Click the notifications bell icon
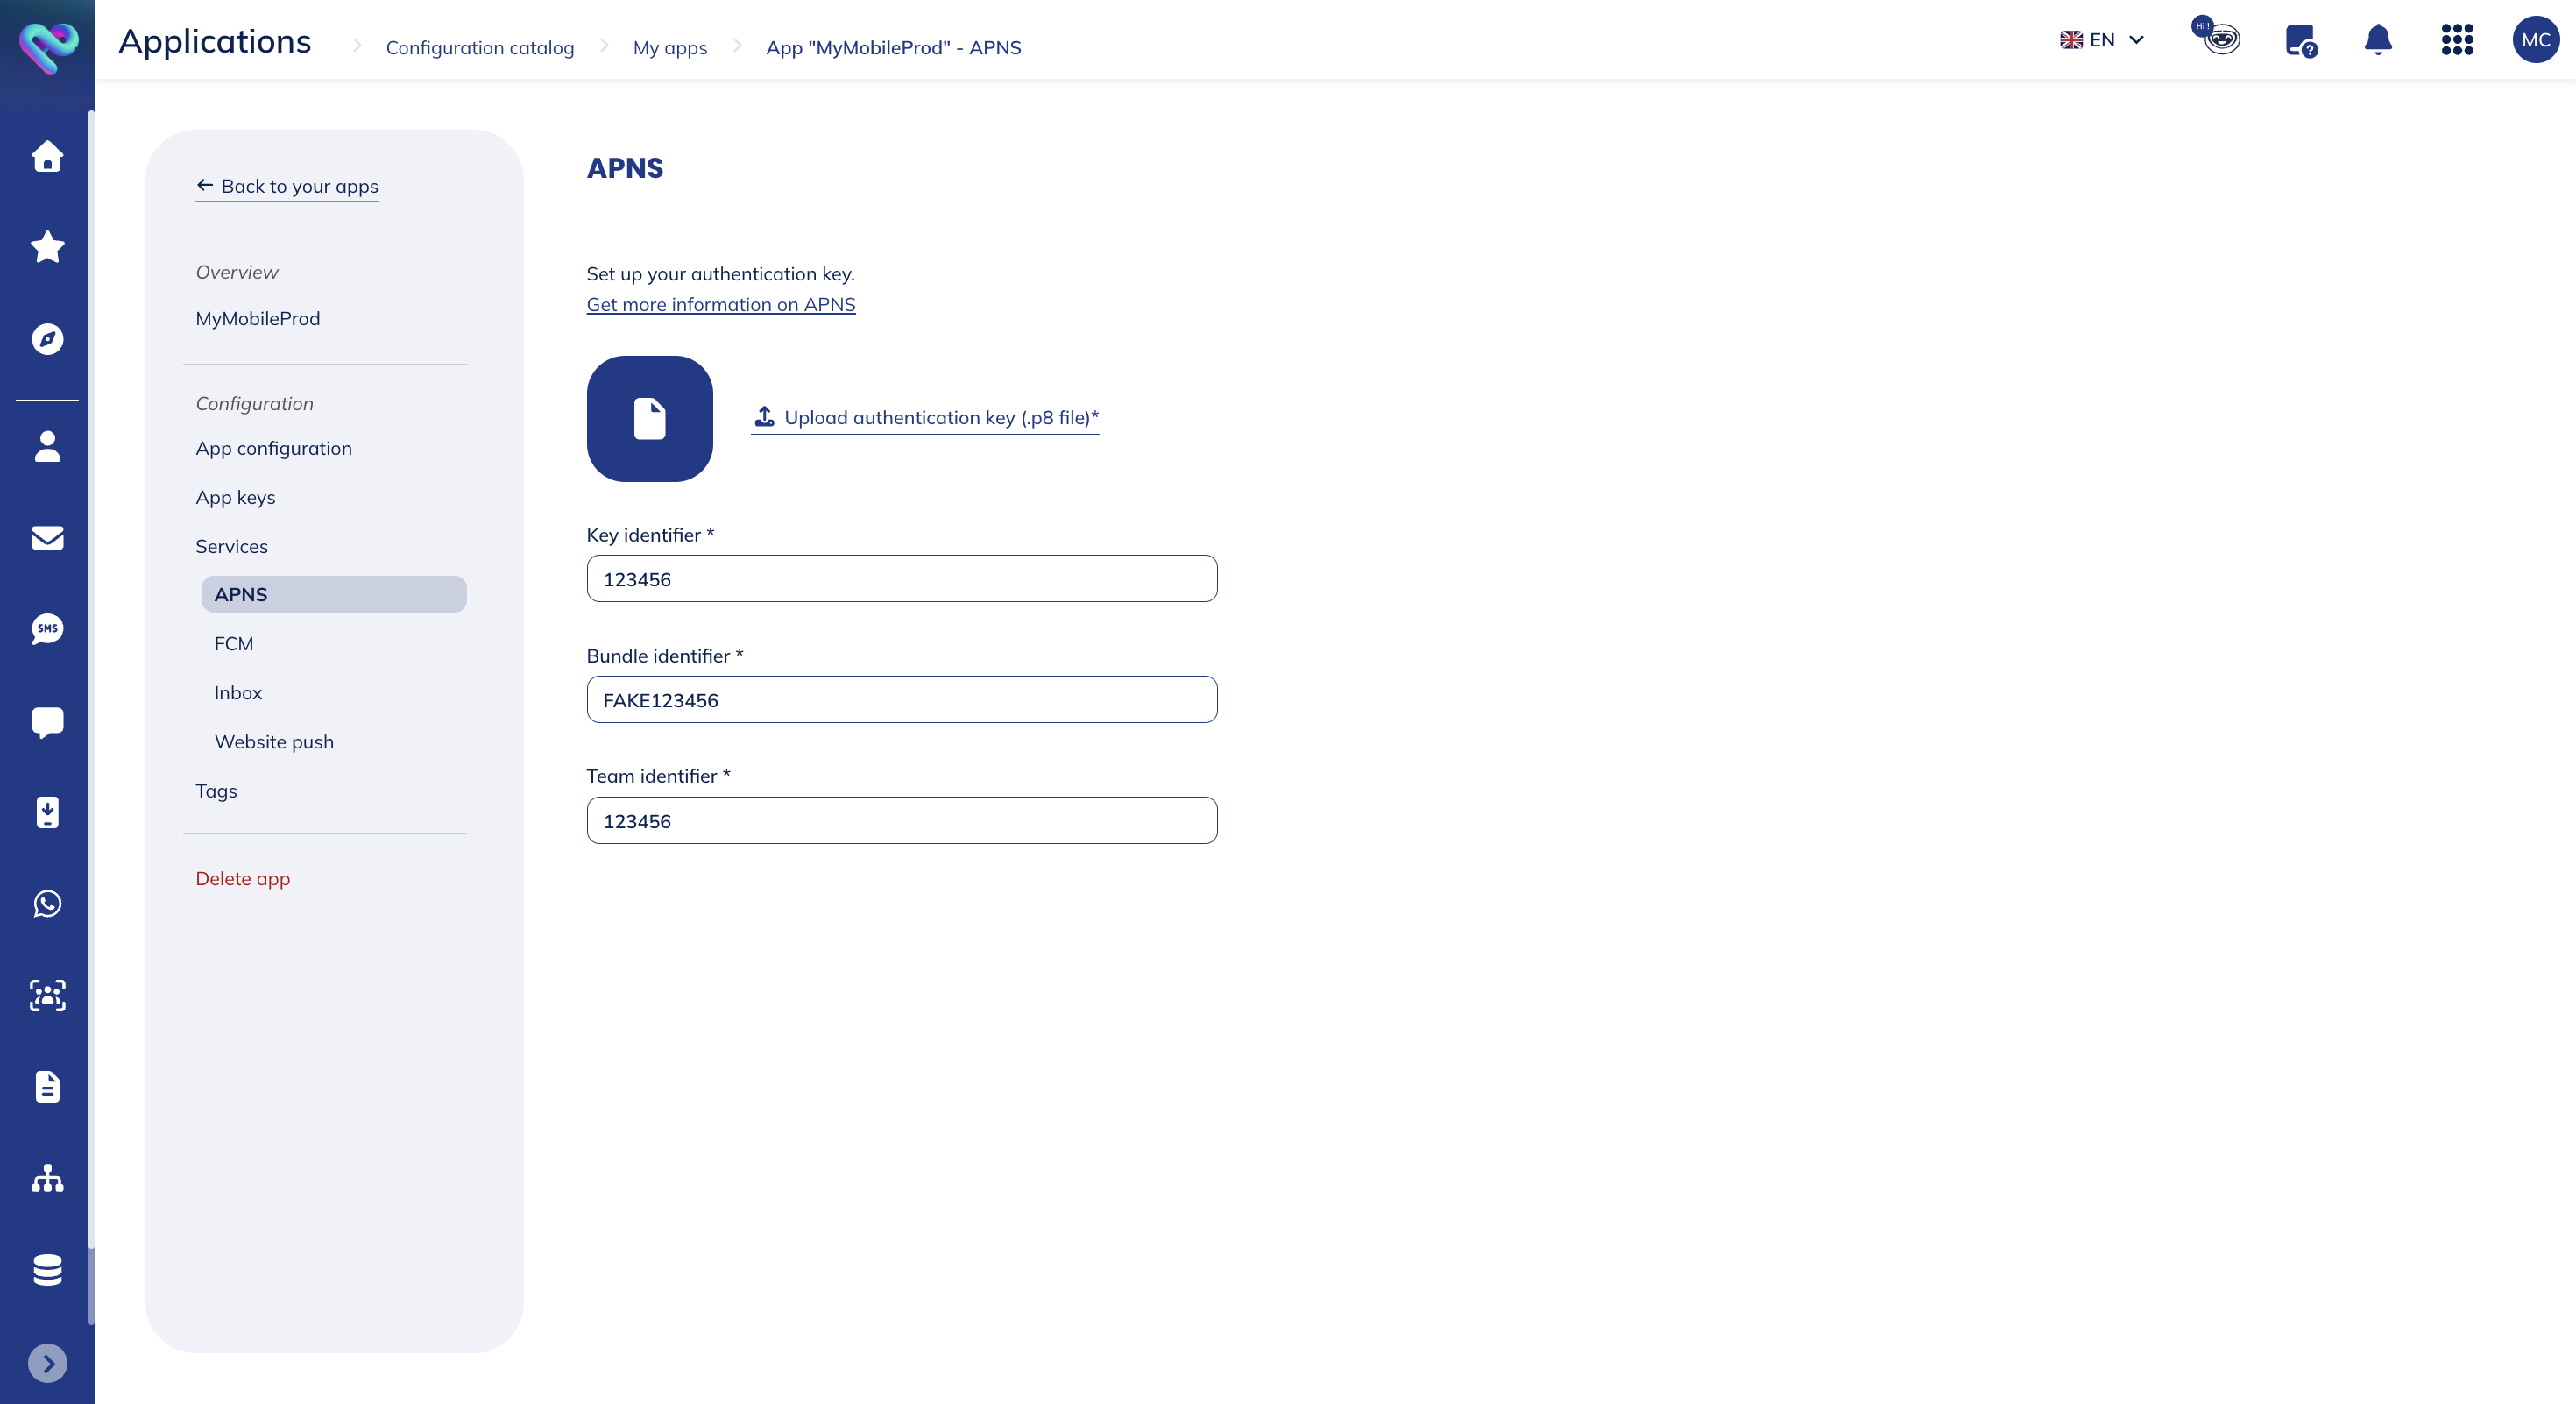 pyautogui.click(x=2378, y=40)
